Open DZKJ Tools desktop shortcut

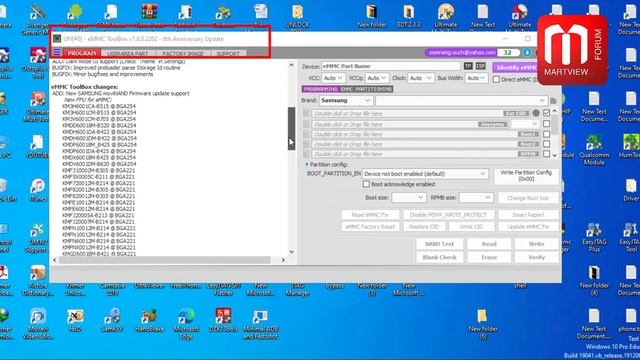pos(223,321)
